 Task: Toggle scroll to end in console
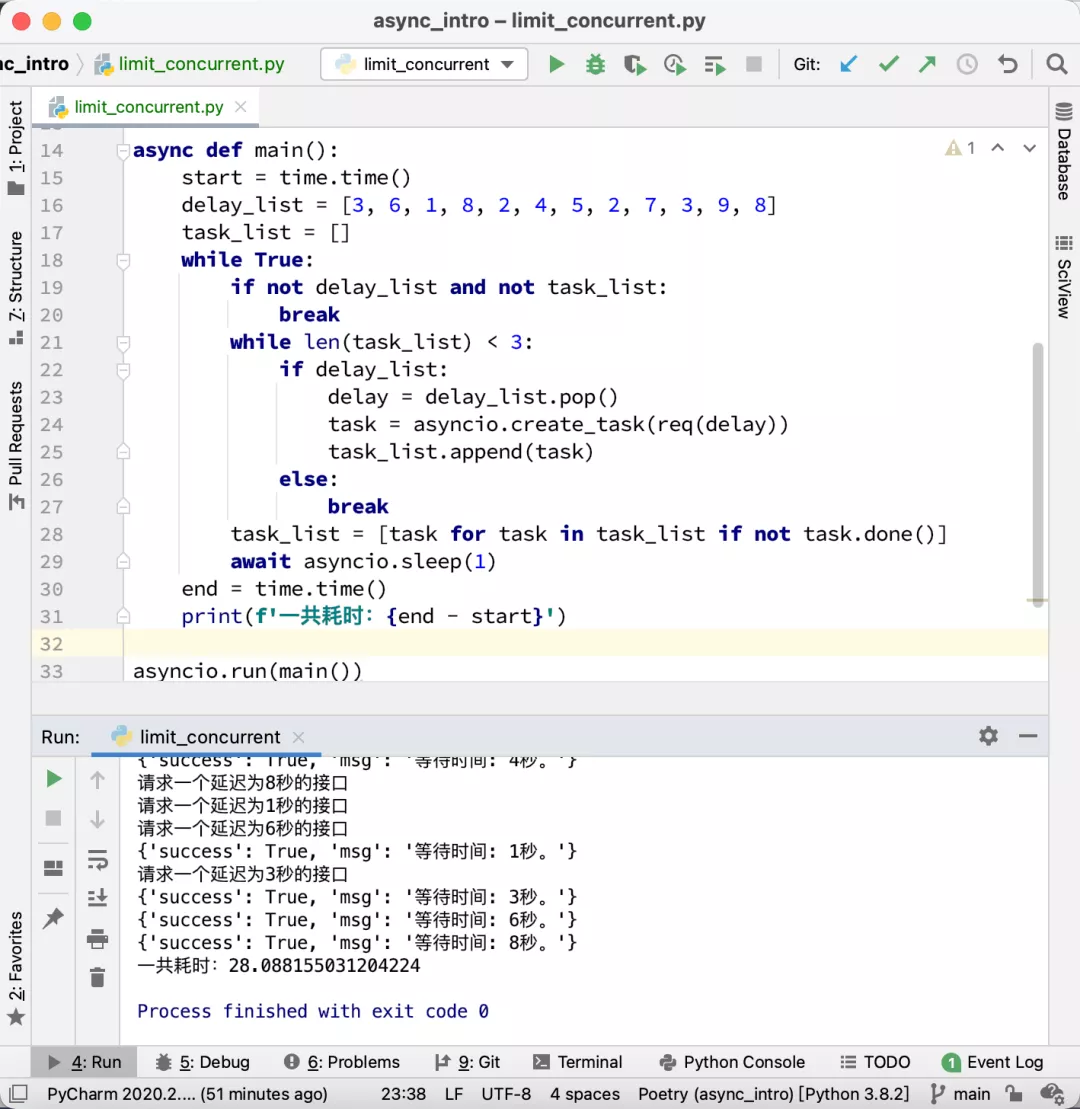(x=97, y=898)
